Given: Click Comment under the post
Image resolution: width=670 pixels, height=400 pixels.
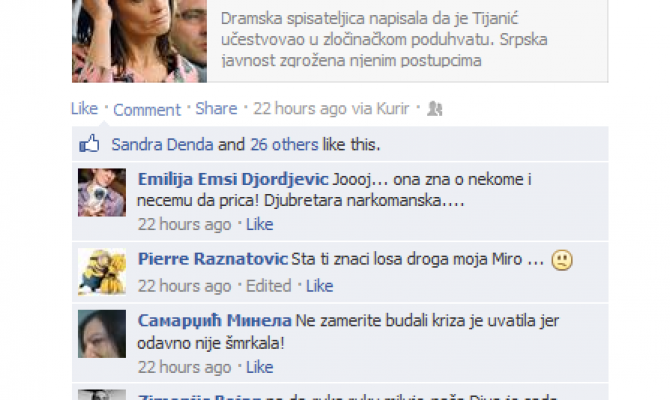Looking at the screenshot, I should 147,110.
